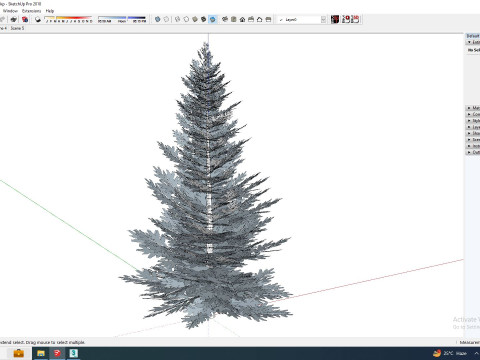Set camera to Back view
This screenshot has height=360, width=480.
click(x=260, y=19)
